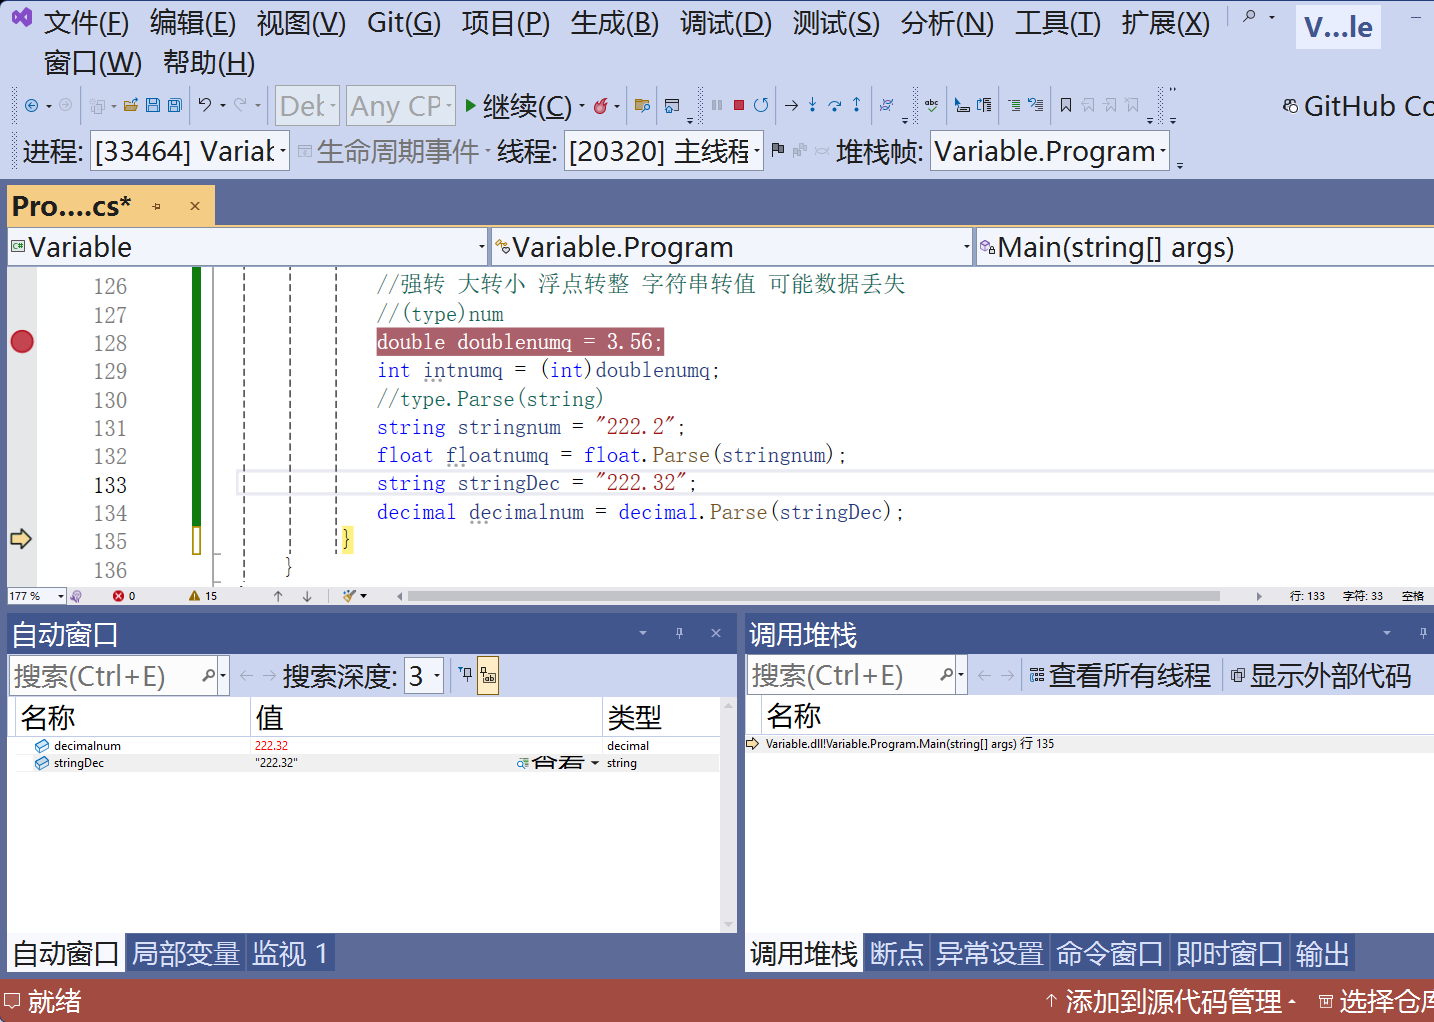Viewport: 1434px width, 1022px height.
Task: Click the bookmark toggle icon on the toolbar
Action: [1066, 105]
